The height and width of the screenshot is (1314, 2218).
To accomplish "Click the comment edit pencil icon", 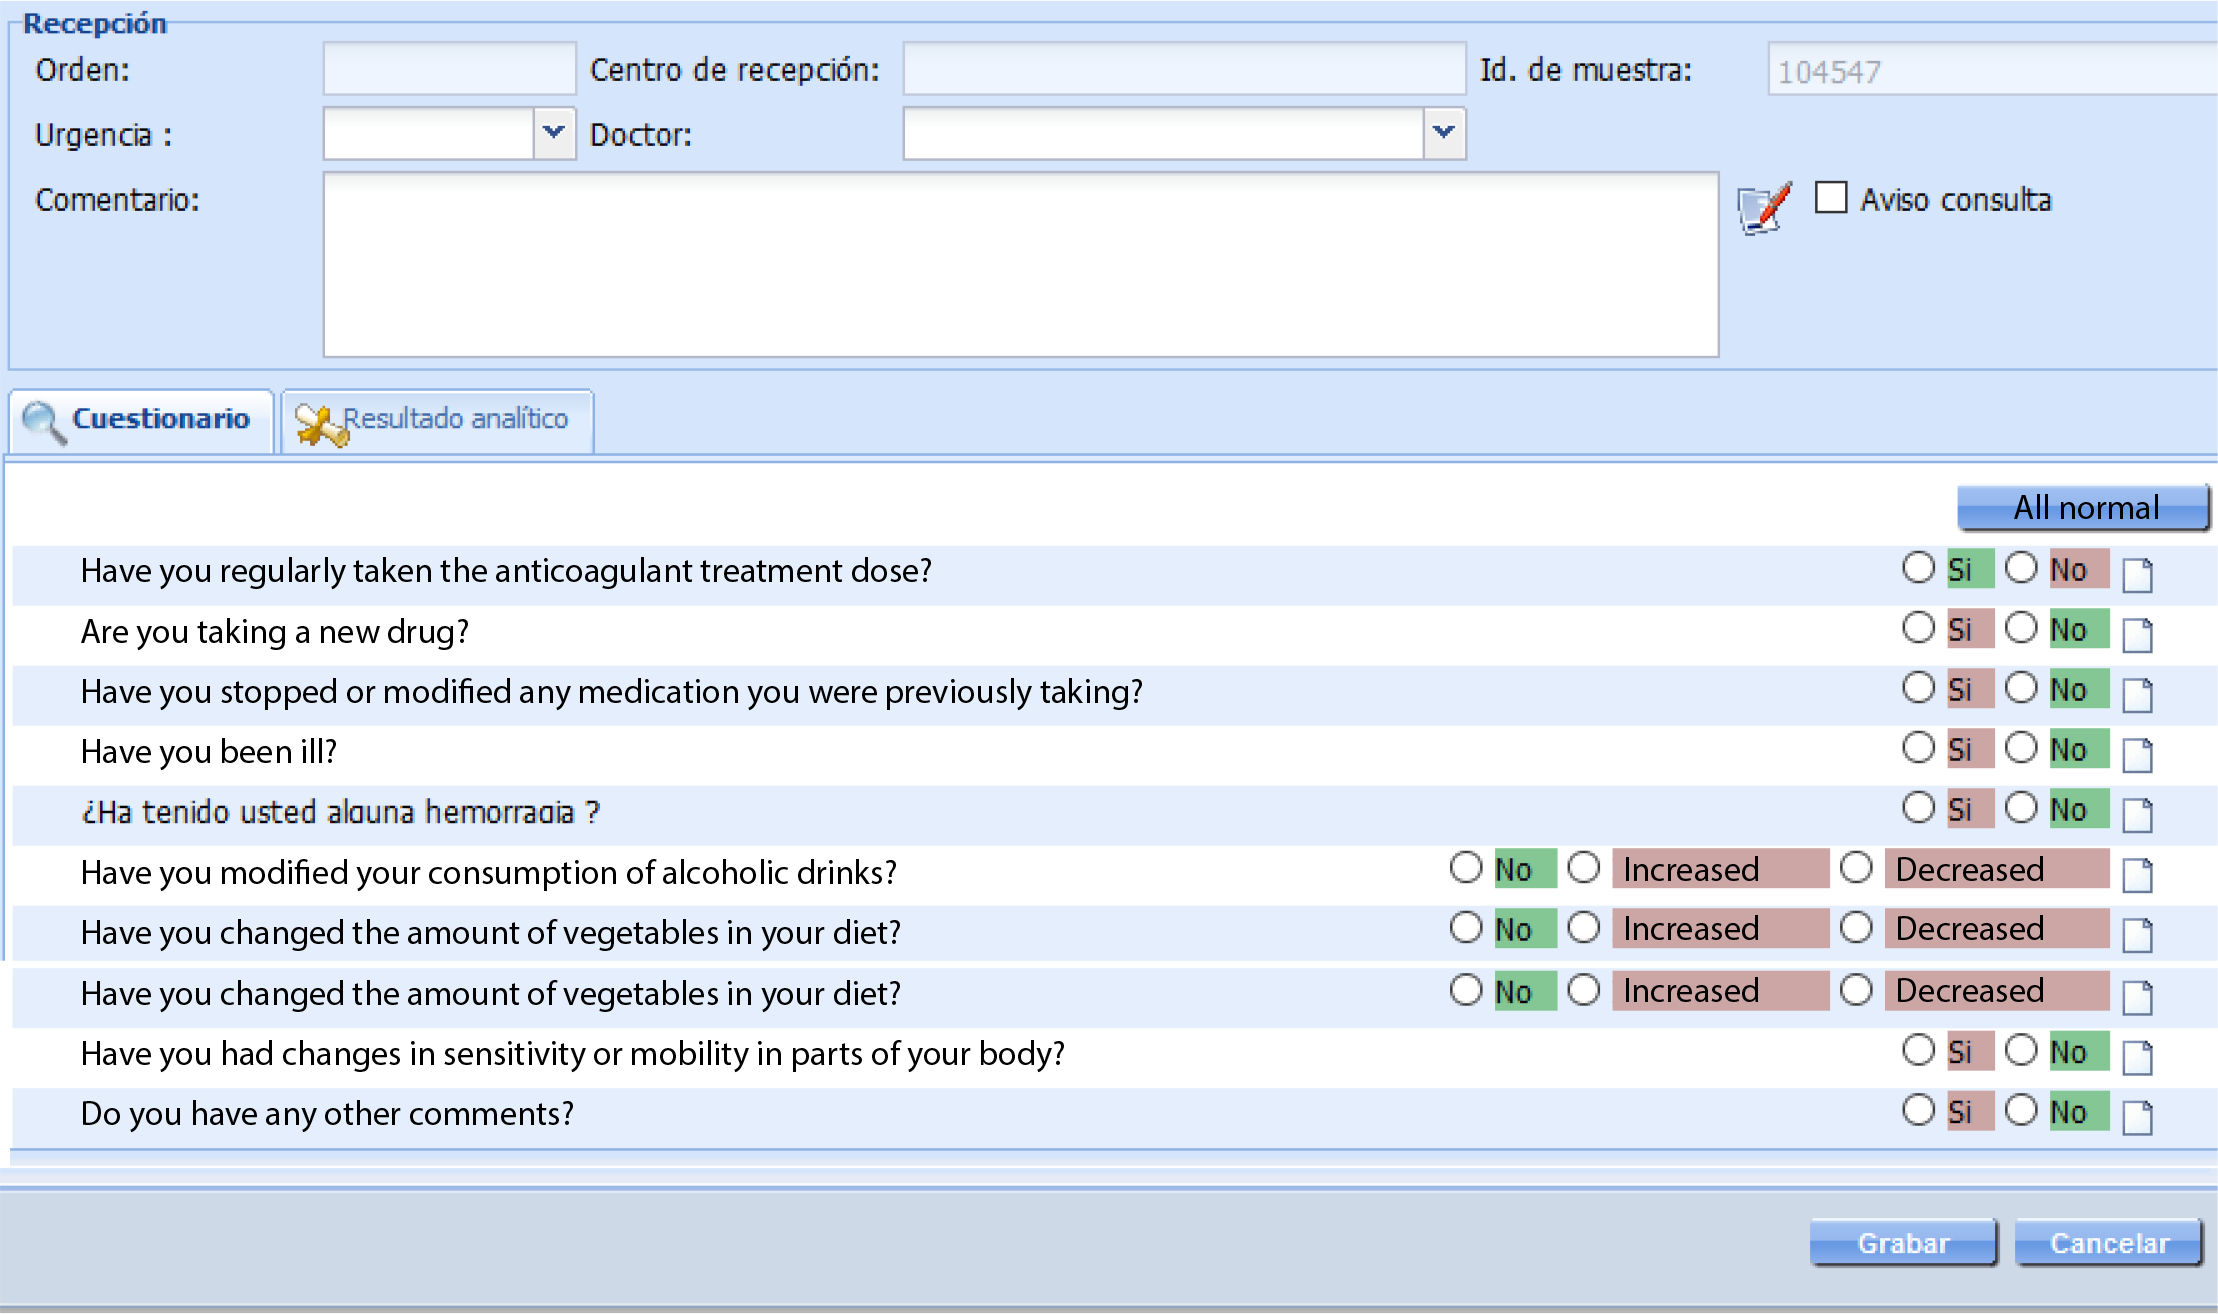I will (1764, 208).
